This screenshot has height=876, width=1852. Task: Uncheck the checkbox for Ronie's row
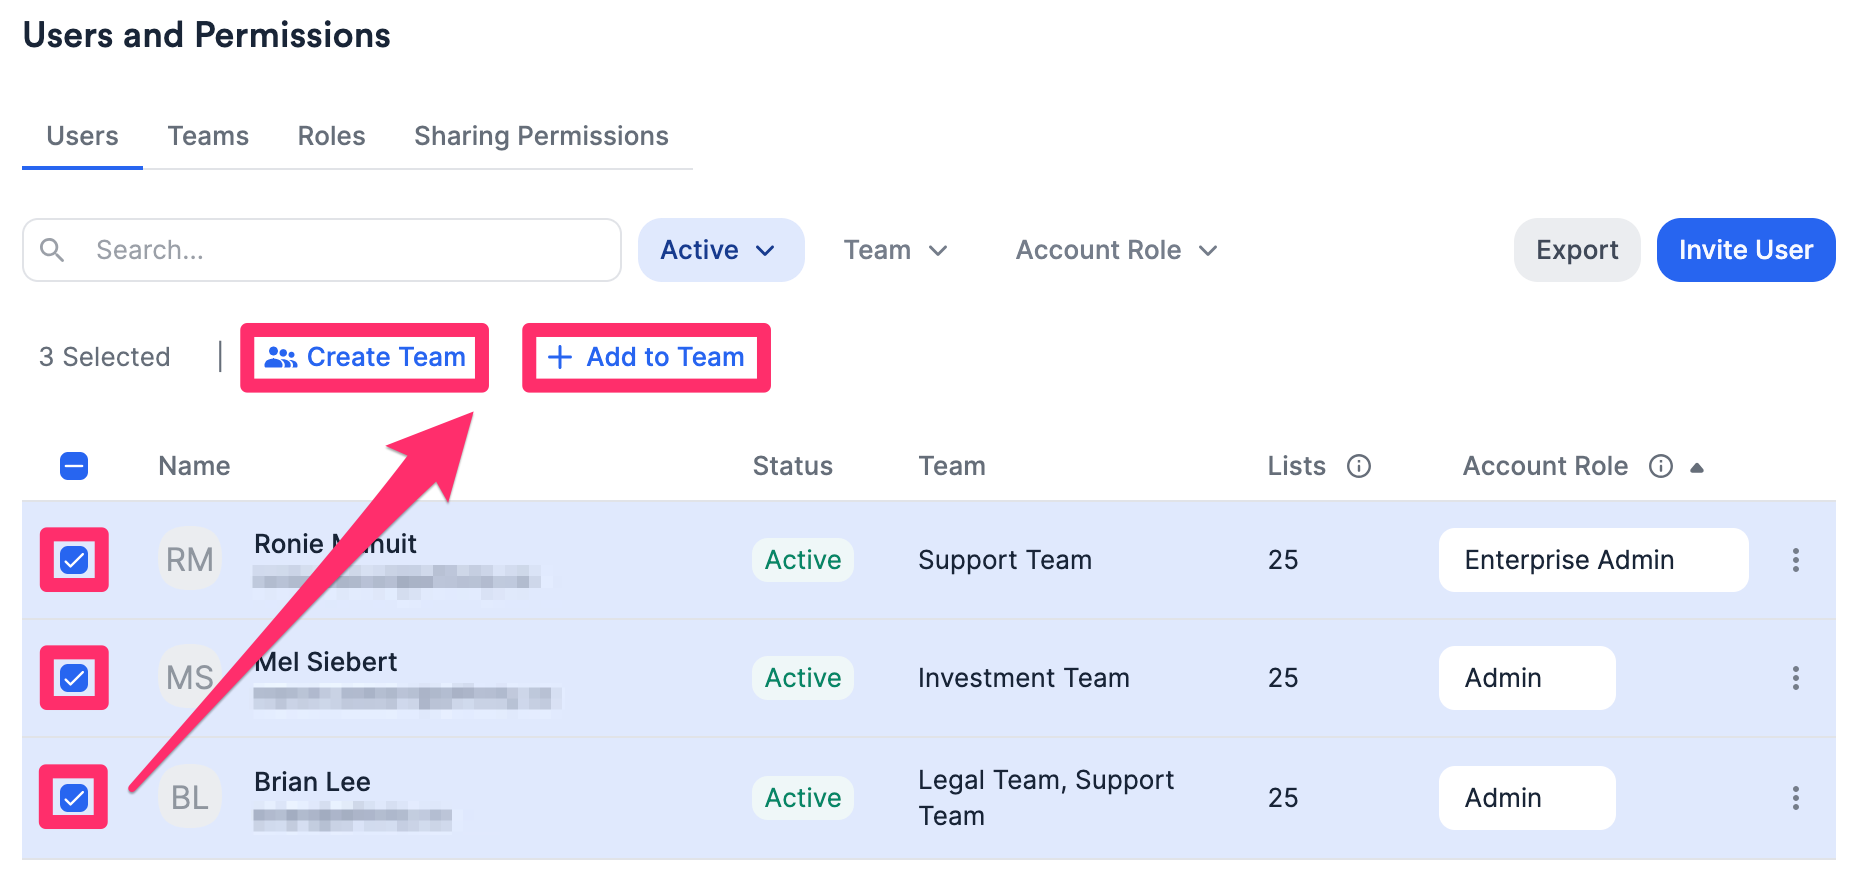tap(74, 560)
